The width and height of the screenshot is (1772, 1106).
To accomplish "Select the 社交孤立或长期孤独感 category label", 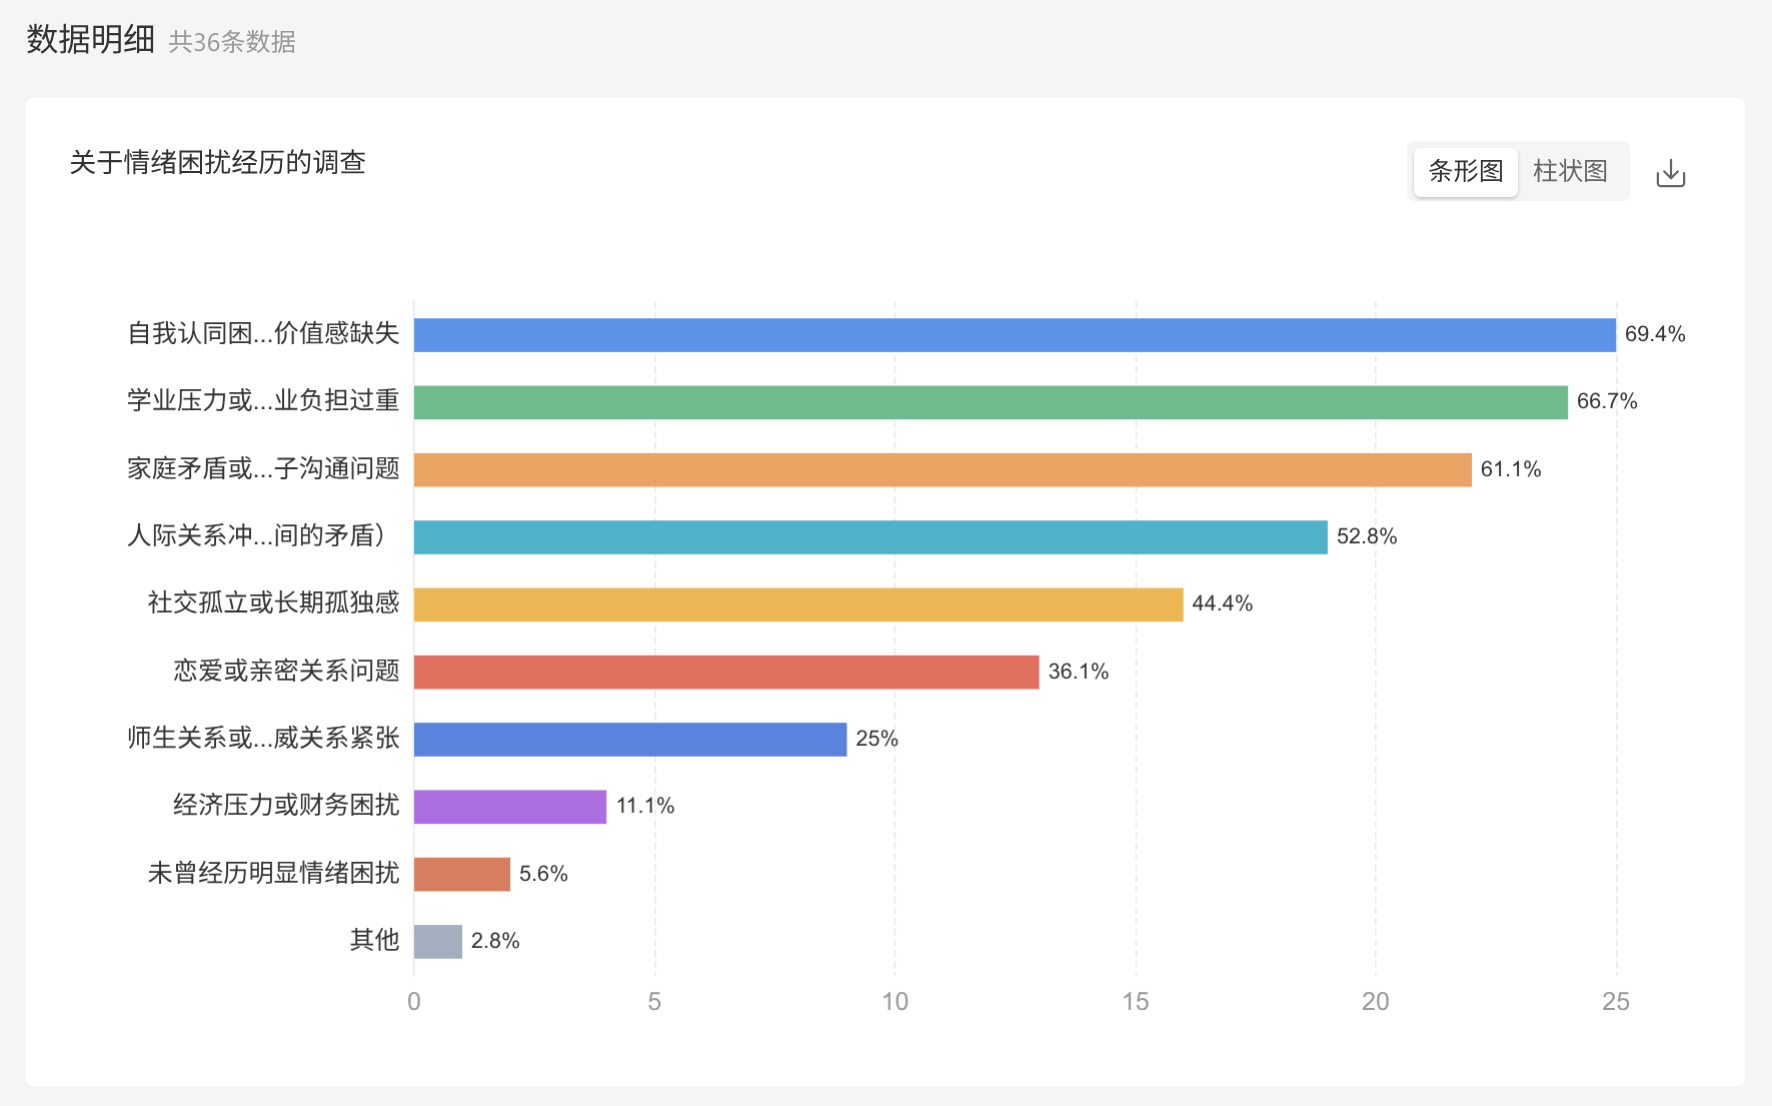I will coord(265,603).
